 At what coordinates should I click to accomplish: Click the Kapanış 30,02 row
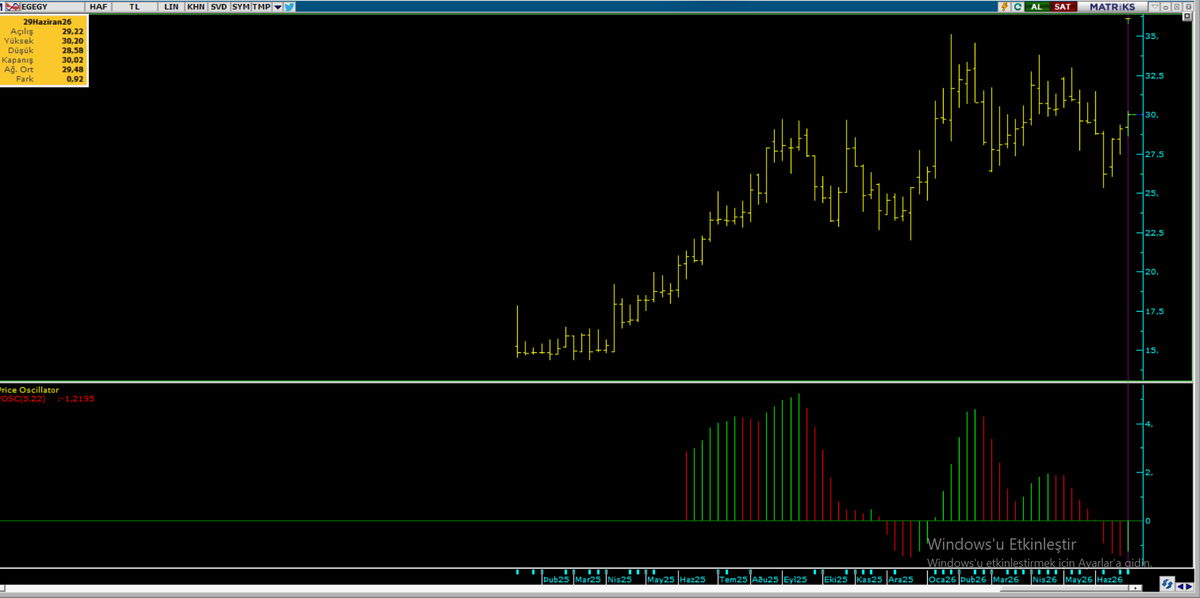click(x=44, y=60)
